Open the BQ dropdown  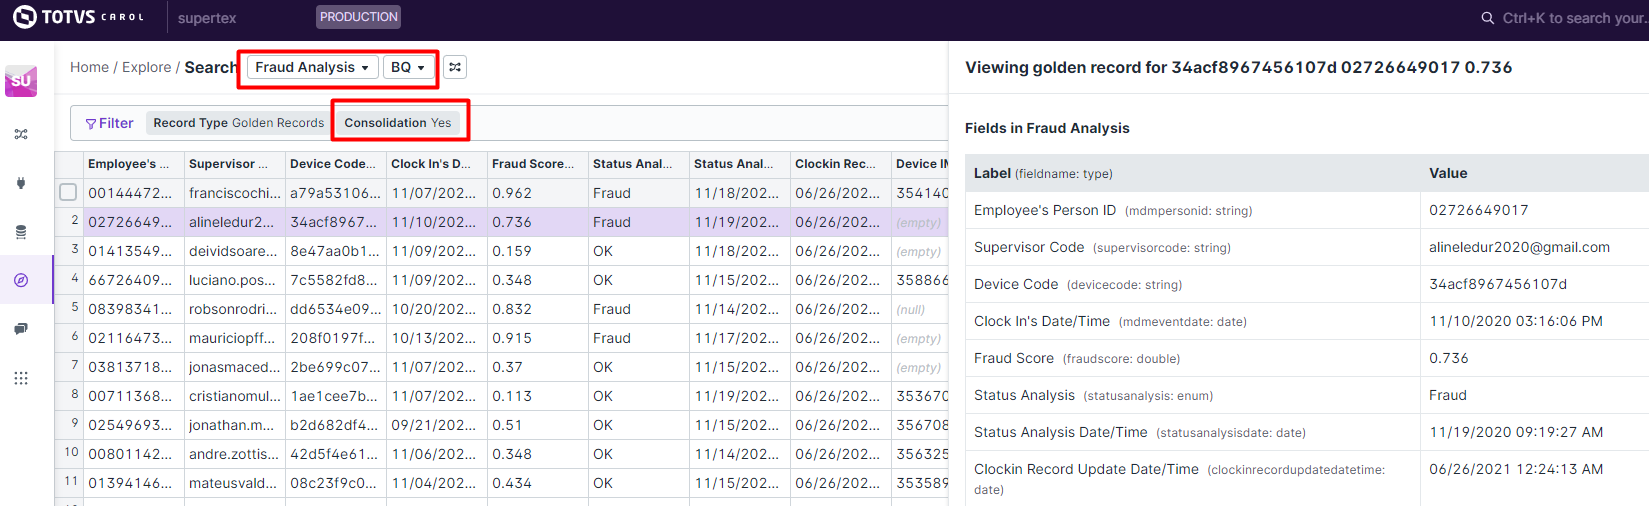coord(408,67)
